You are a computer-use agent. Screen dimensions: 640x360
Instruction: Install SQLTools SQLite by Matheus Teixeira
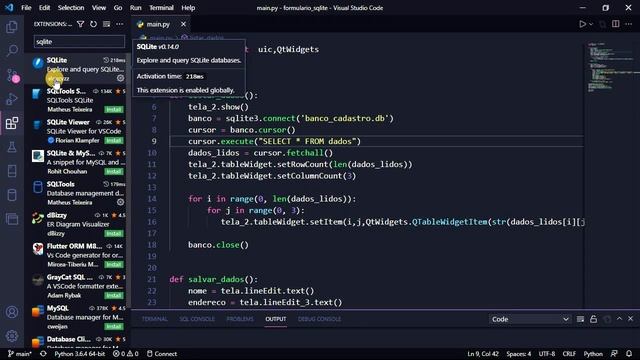tap(113, 109)
